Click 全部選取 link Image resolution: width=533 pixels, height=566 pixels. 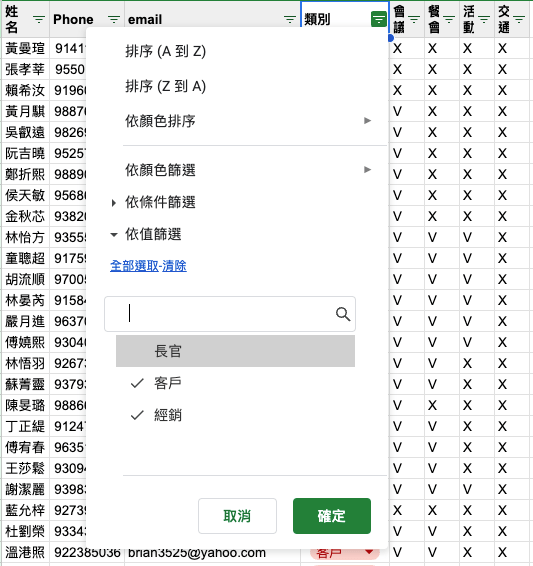pos(134,266)
